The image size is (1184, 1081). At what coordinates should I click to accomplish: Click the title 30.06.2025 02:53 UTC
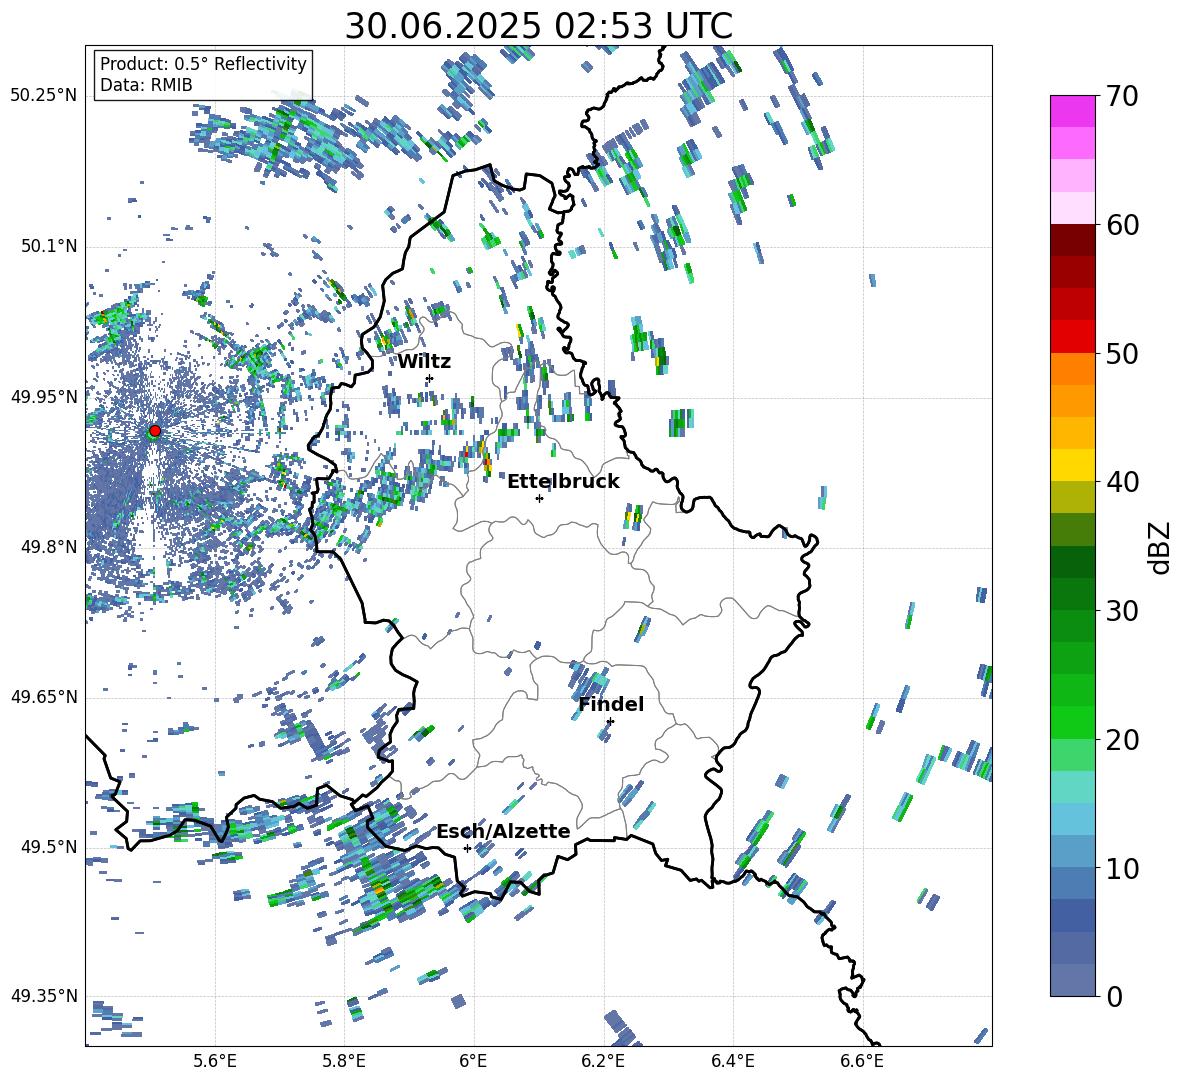tap(538, 26)
